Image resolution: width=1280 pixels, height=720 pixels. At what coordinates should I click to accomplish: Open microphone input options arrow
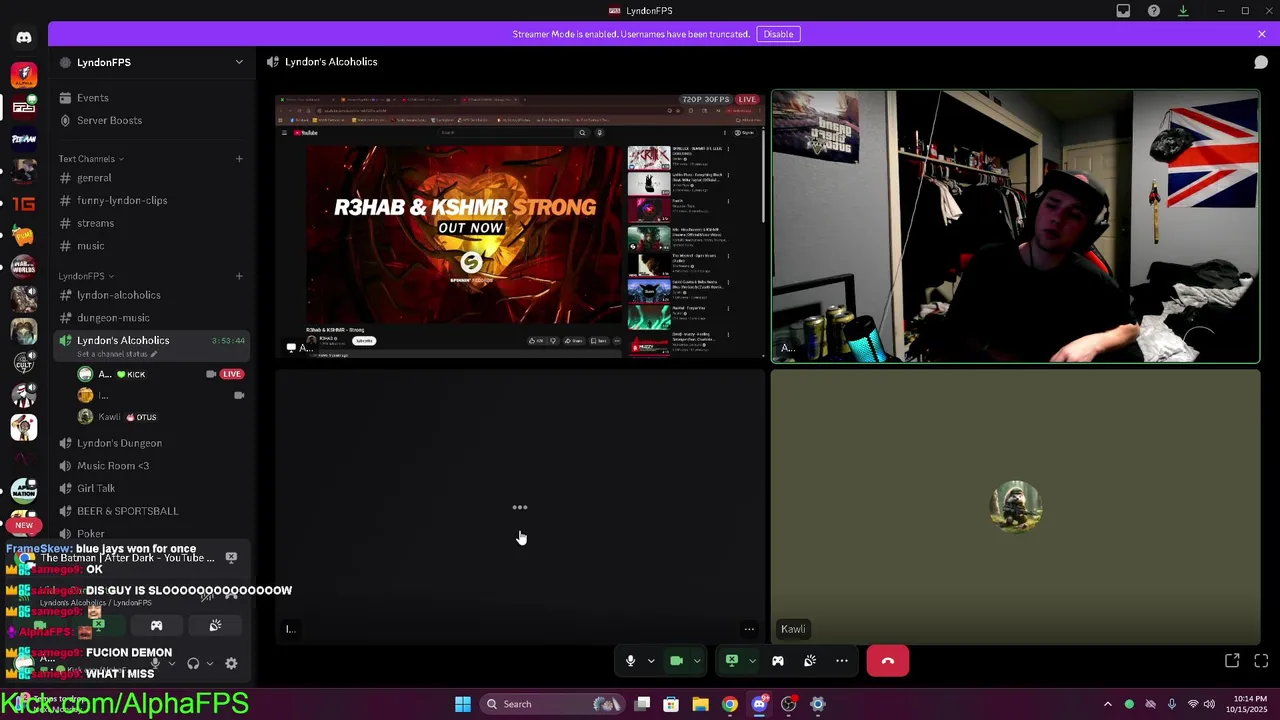(651, 661)
